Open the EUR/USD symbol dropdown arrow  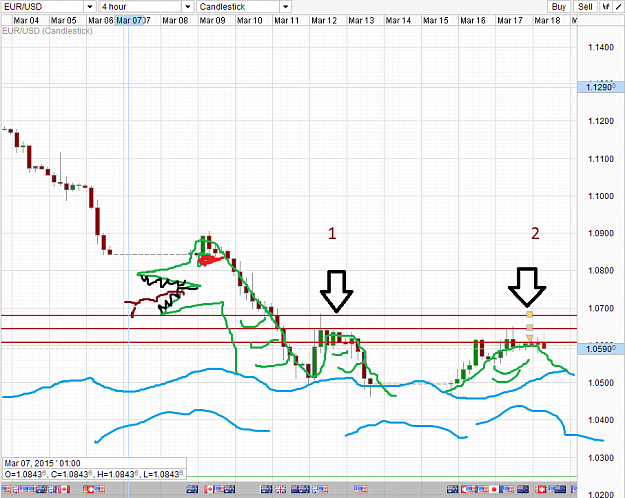[x=90, y=7]
